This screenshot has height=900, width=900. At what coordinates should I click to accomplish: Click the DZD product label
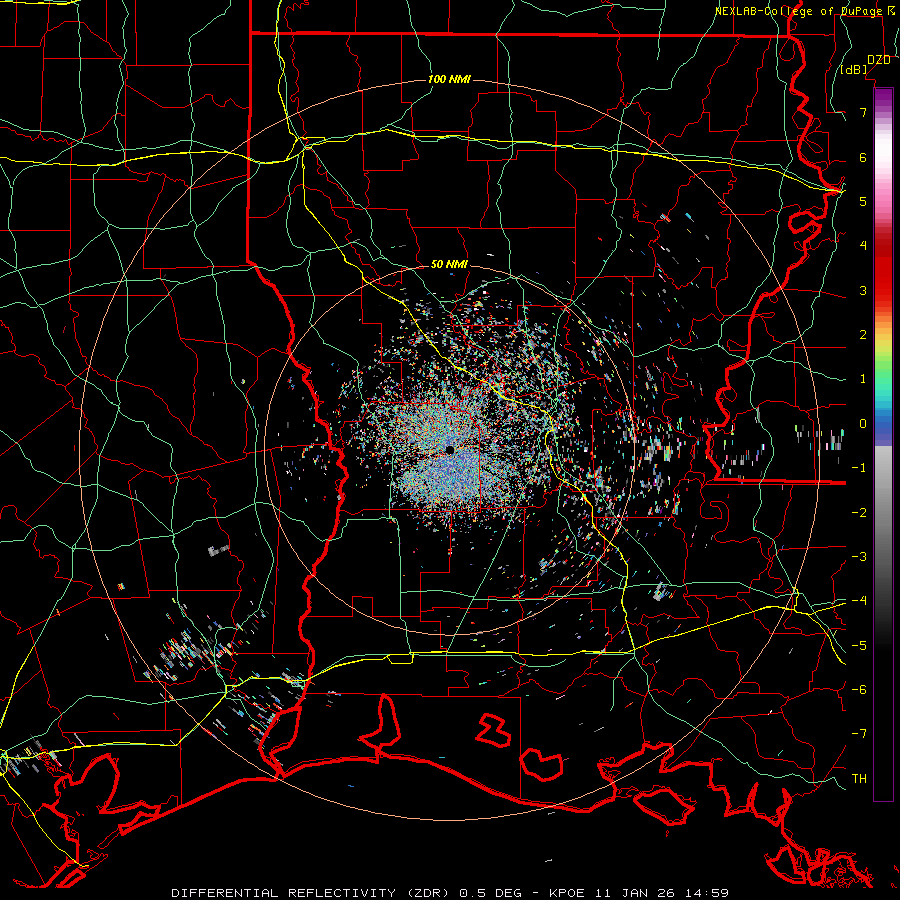coord(878,60)
